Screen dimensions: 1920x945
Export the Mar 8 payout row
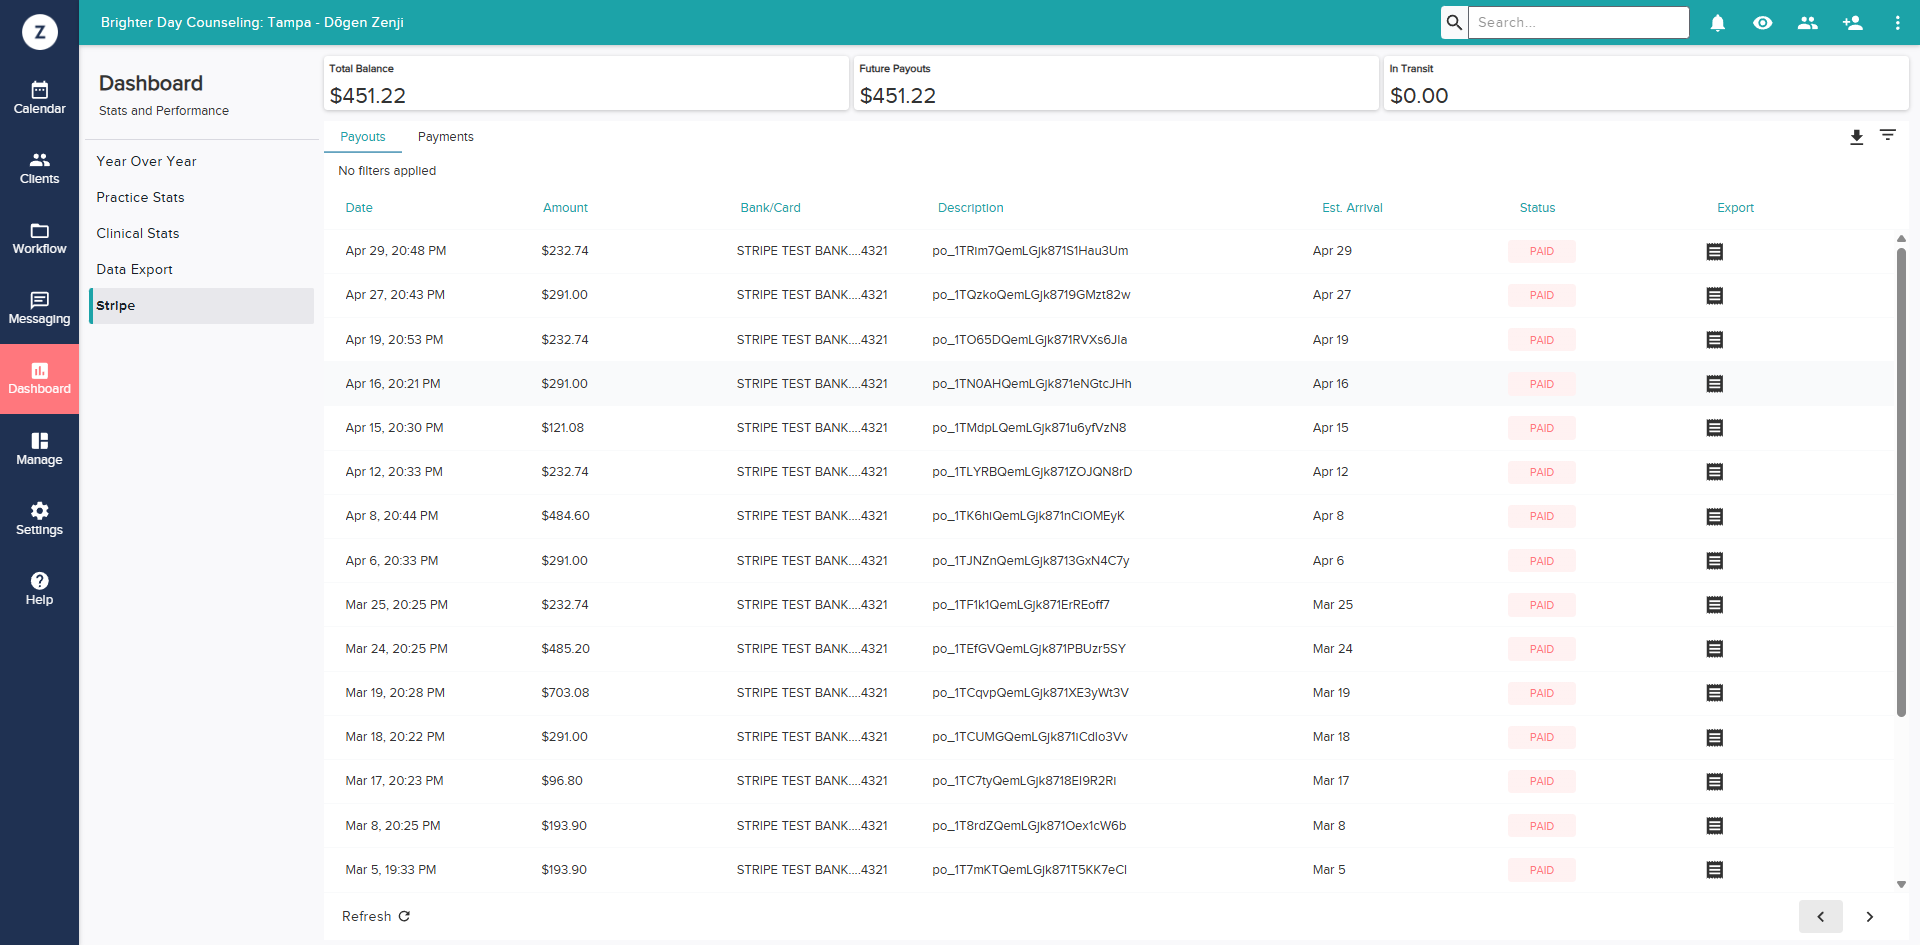click(x=1714, y=826)
